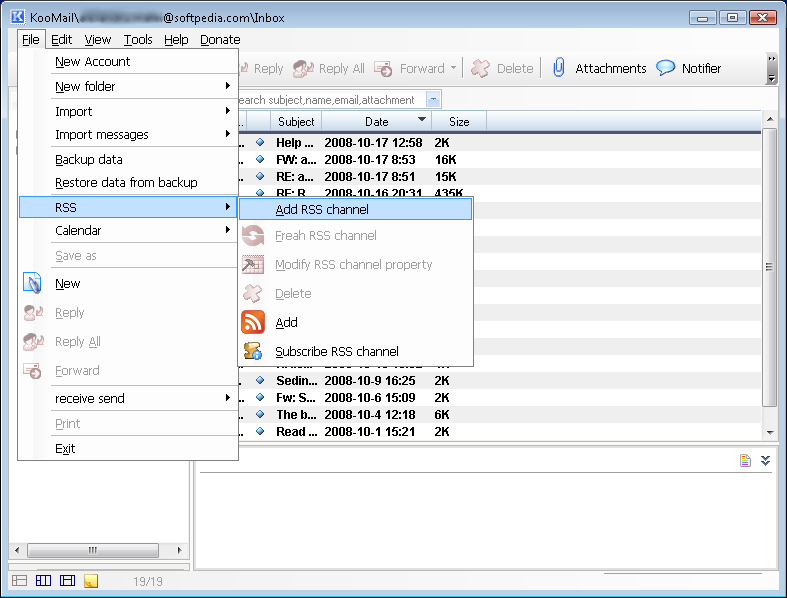This screenshot has height=598, width=787.
Task: Expand the Import submenu
Action: [x=228, y=110]
